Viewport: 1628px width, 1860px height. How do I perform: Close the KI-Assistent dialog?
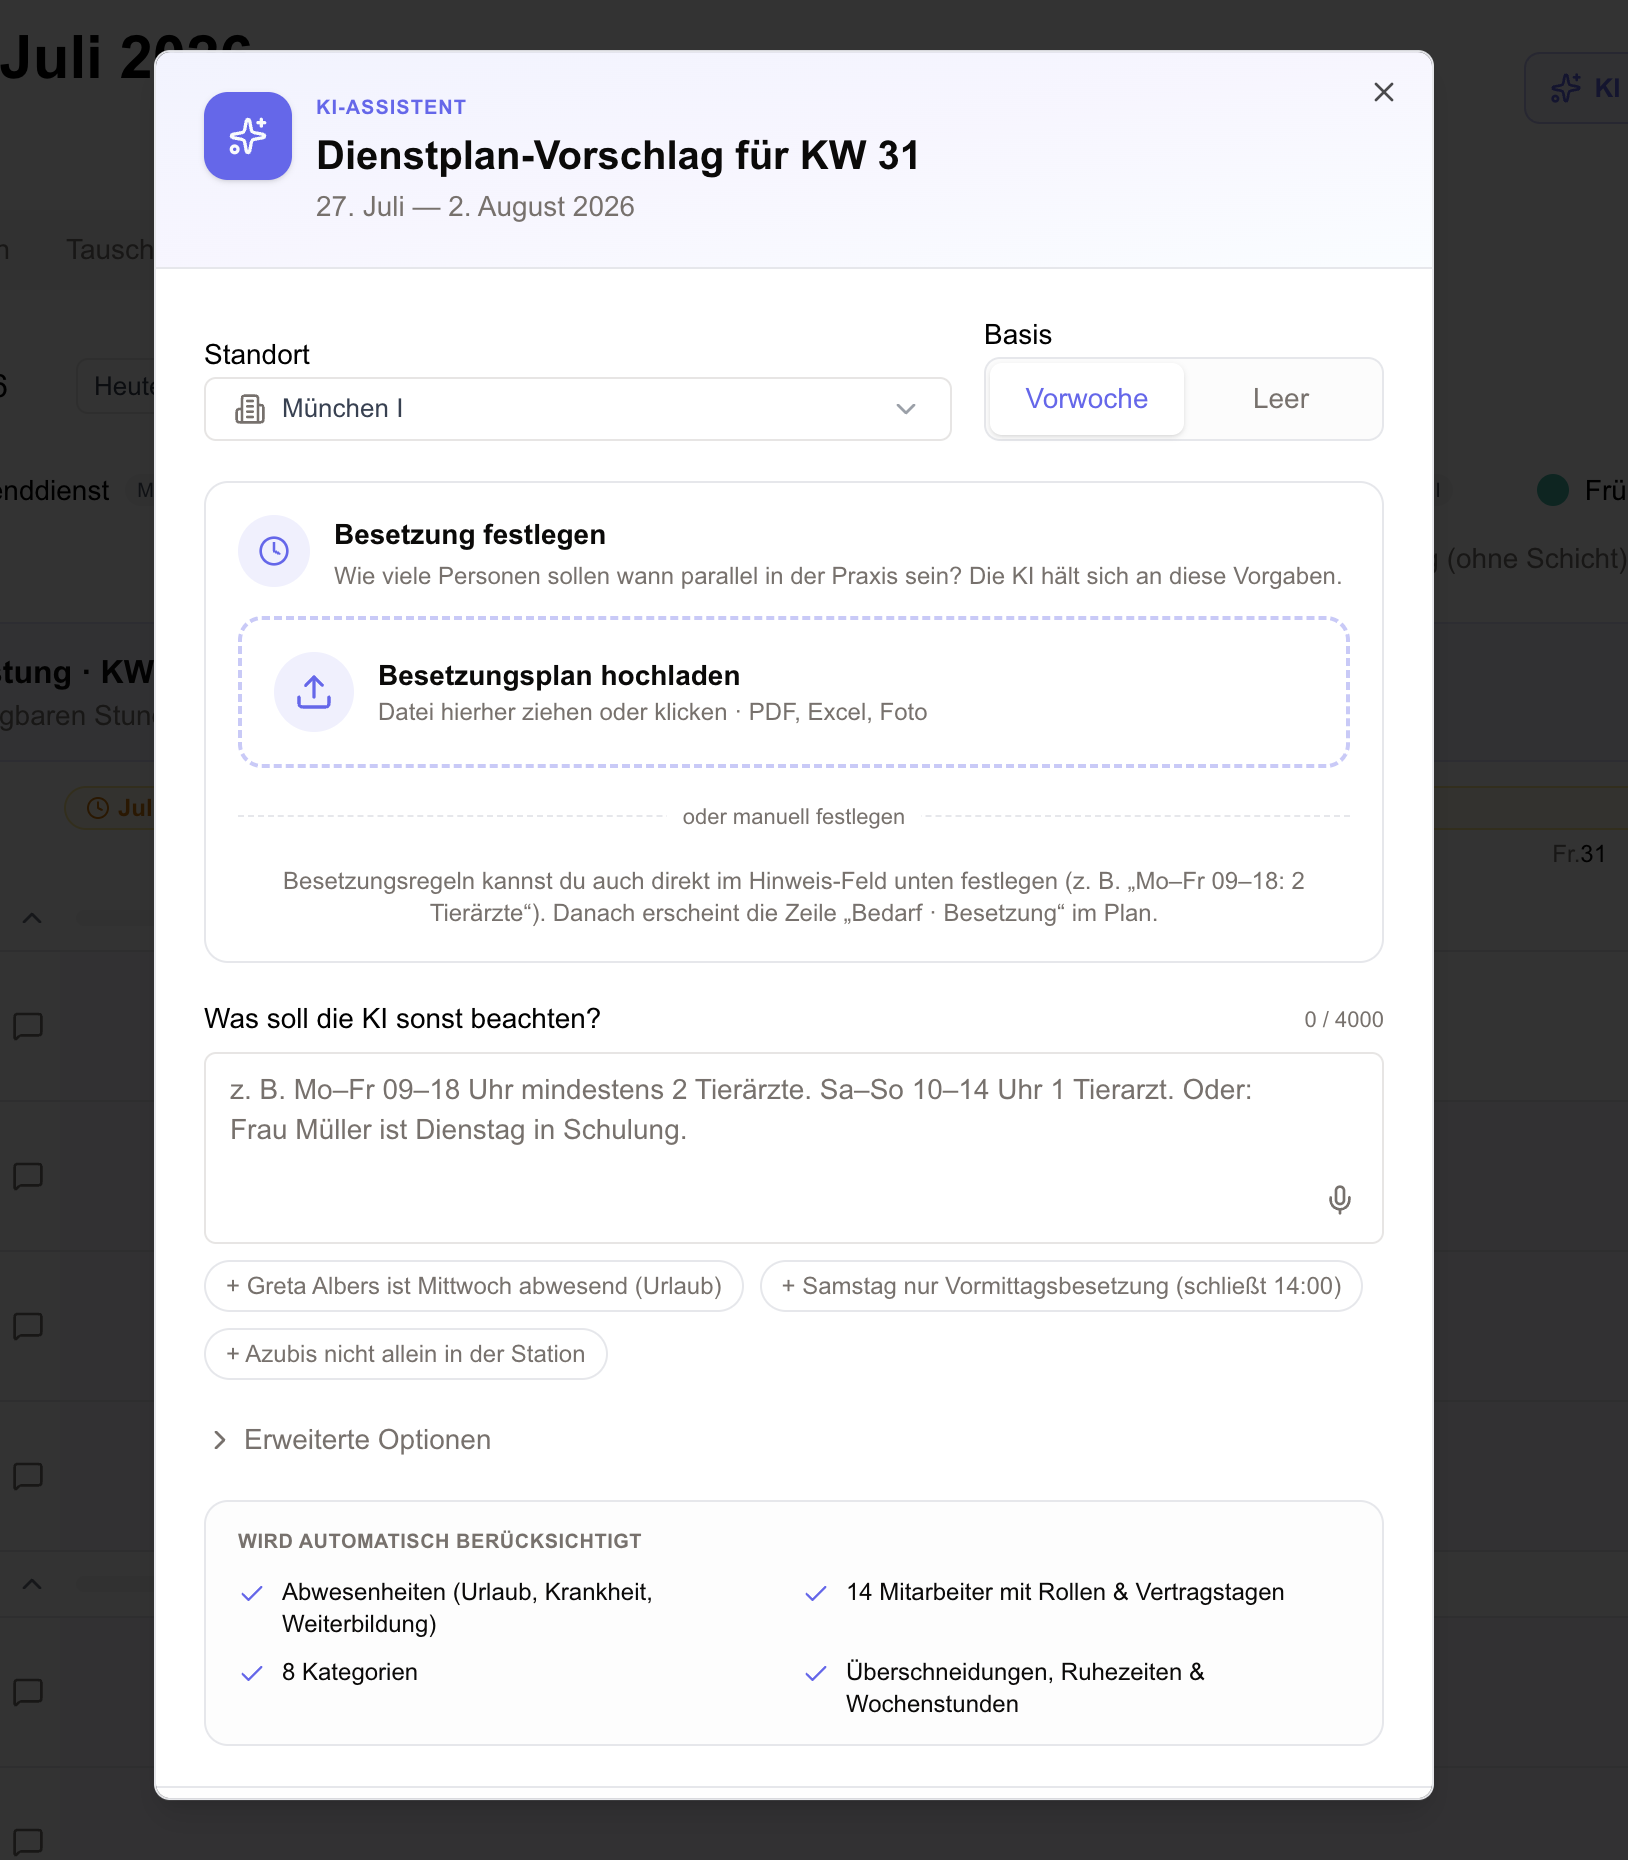[x=1383, y=92]
